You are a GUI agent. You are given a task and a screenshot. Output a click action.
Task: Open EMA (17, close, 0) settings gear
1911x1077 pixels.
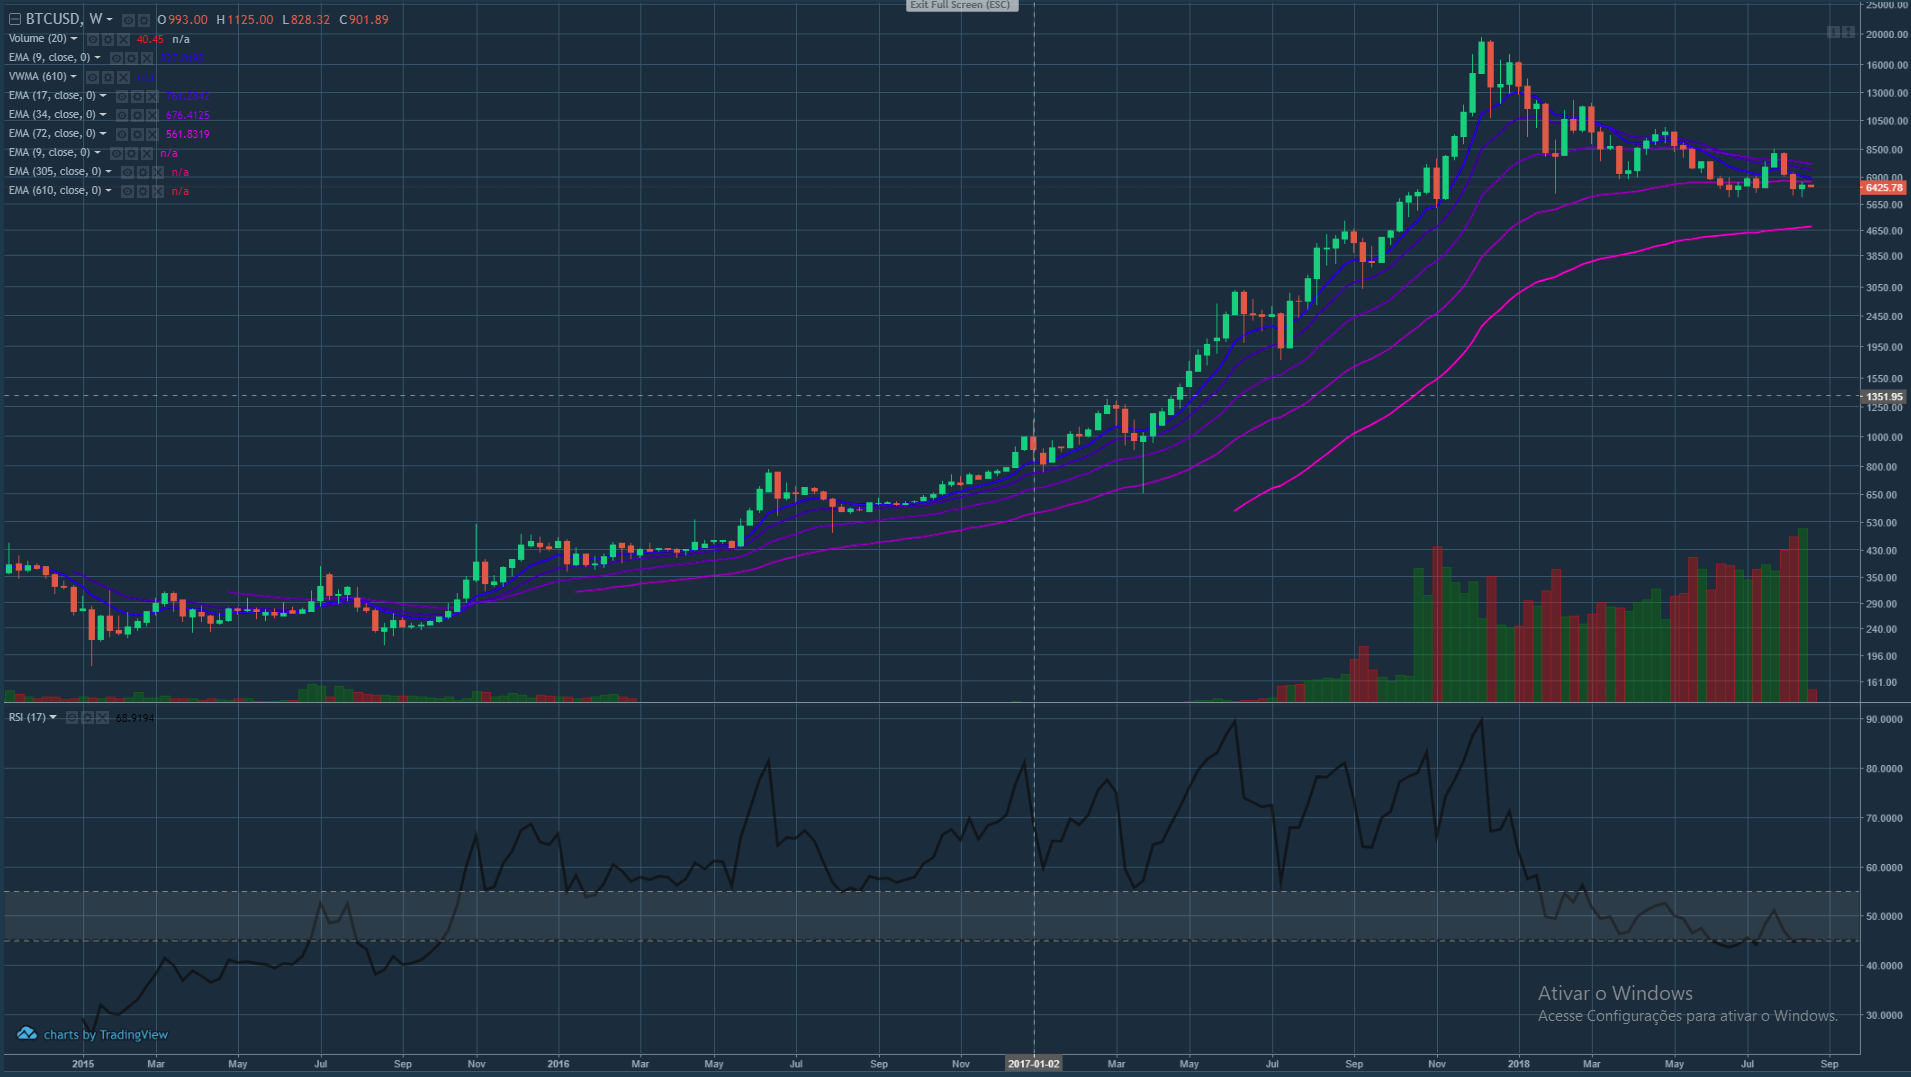137,96
